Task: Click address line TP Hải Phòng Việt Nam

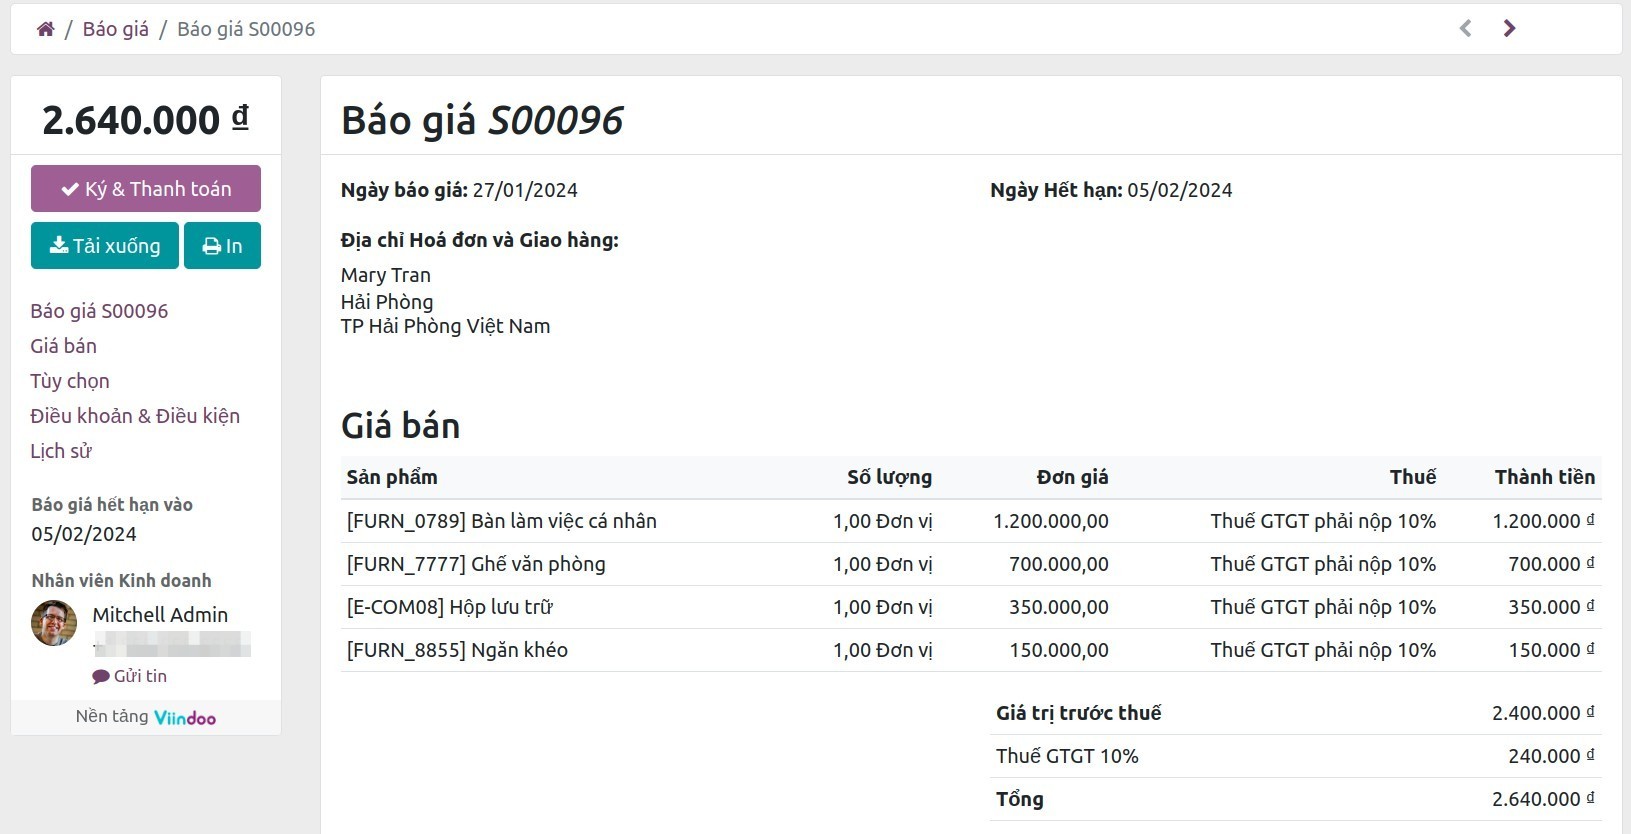Action: tap(445, 326)
